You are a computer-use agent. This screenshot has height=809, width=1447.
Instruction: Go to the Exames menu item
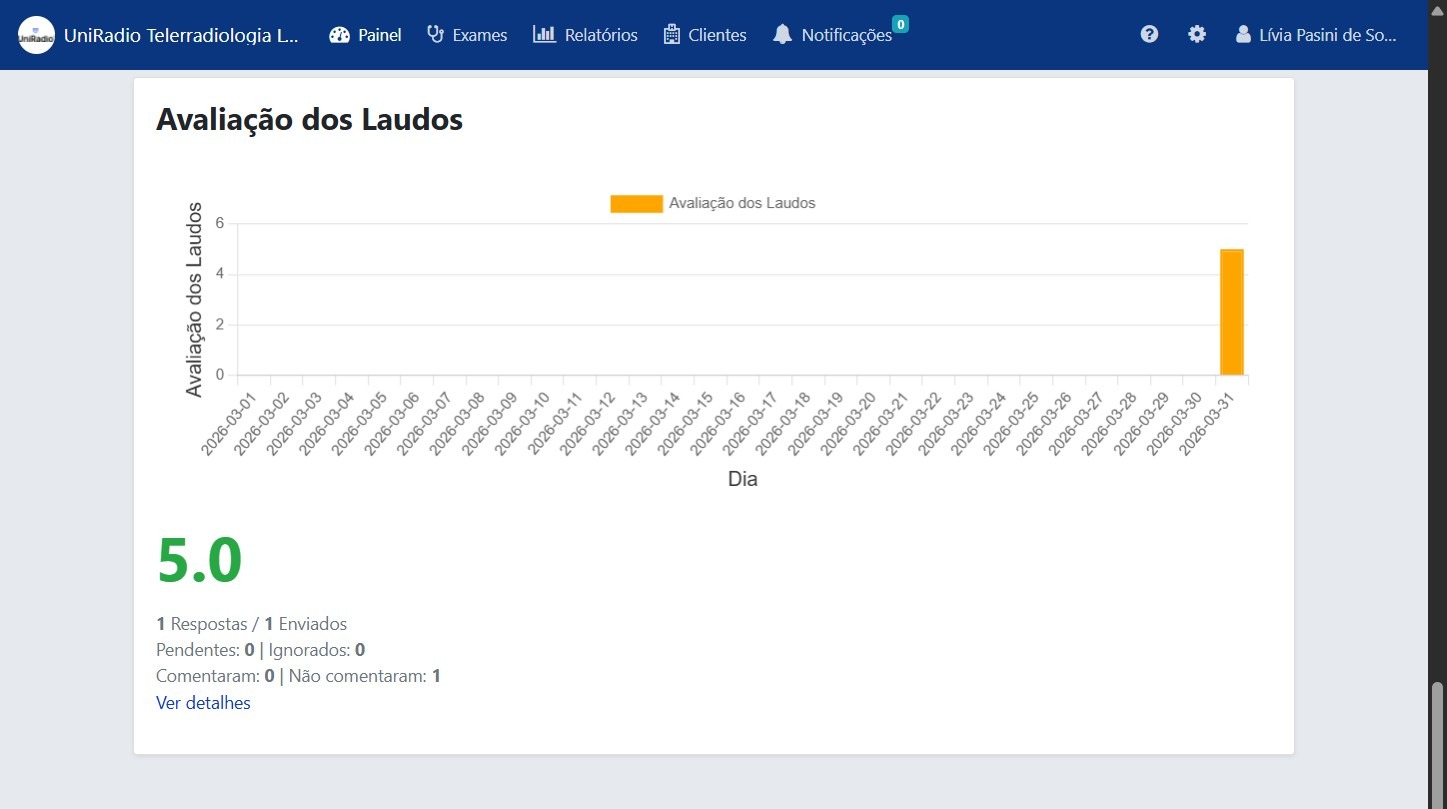click(x=479, y=35)
